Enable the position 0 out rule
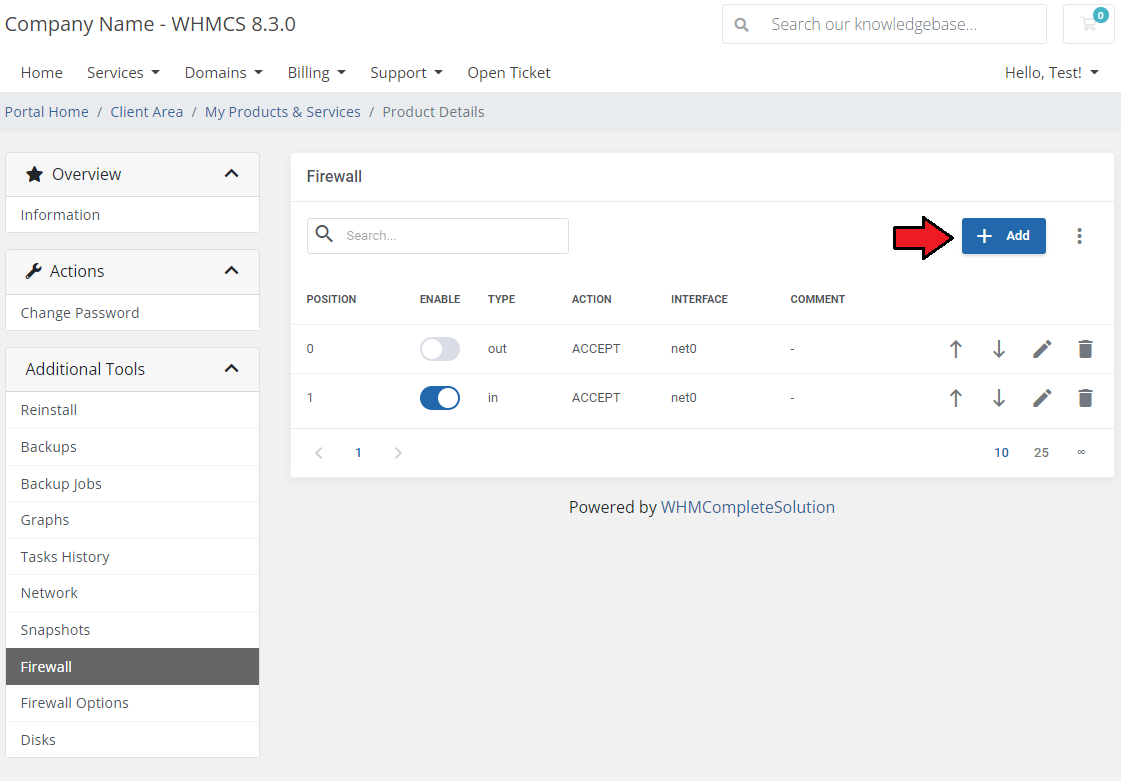The height and width of the screenshot is (781, 1121). (x=440, y=349)
